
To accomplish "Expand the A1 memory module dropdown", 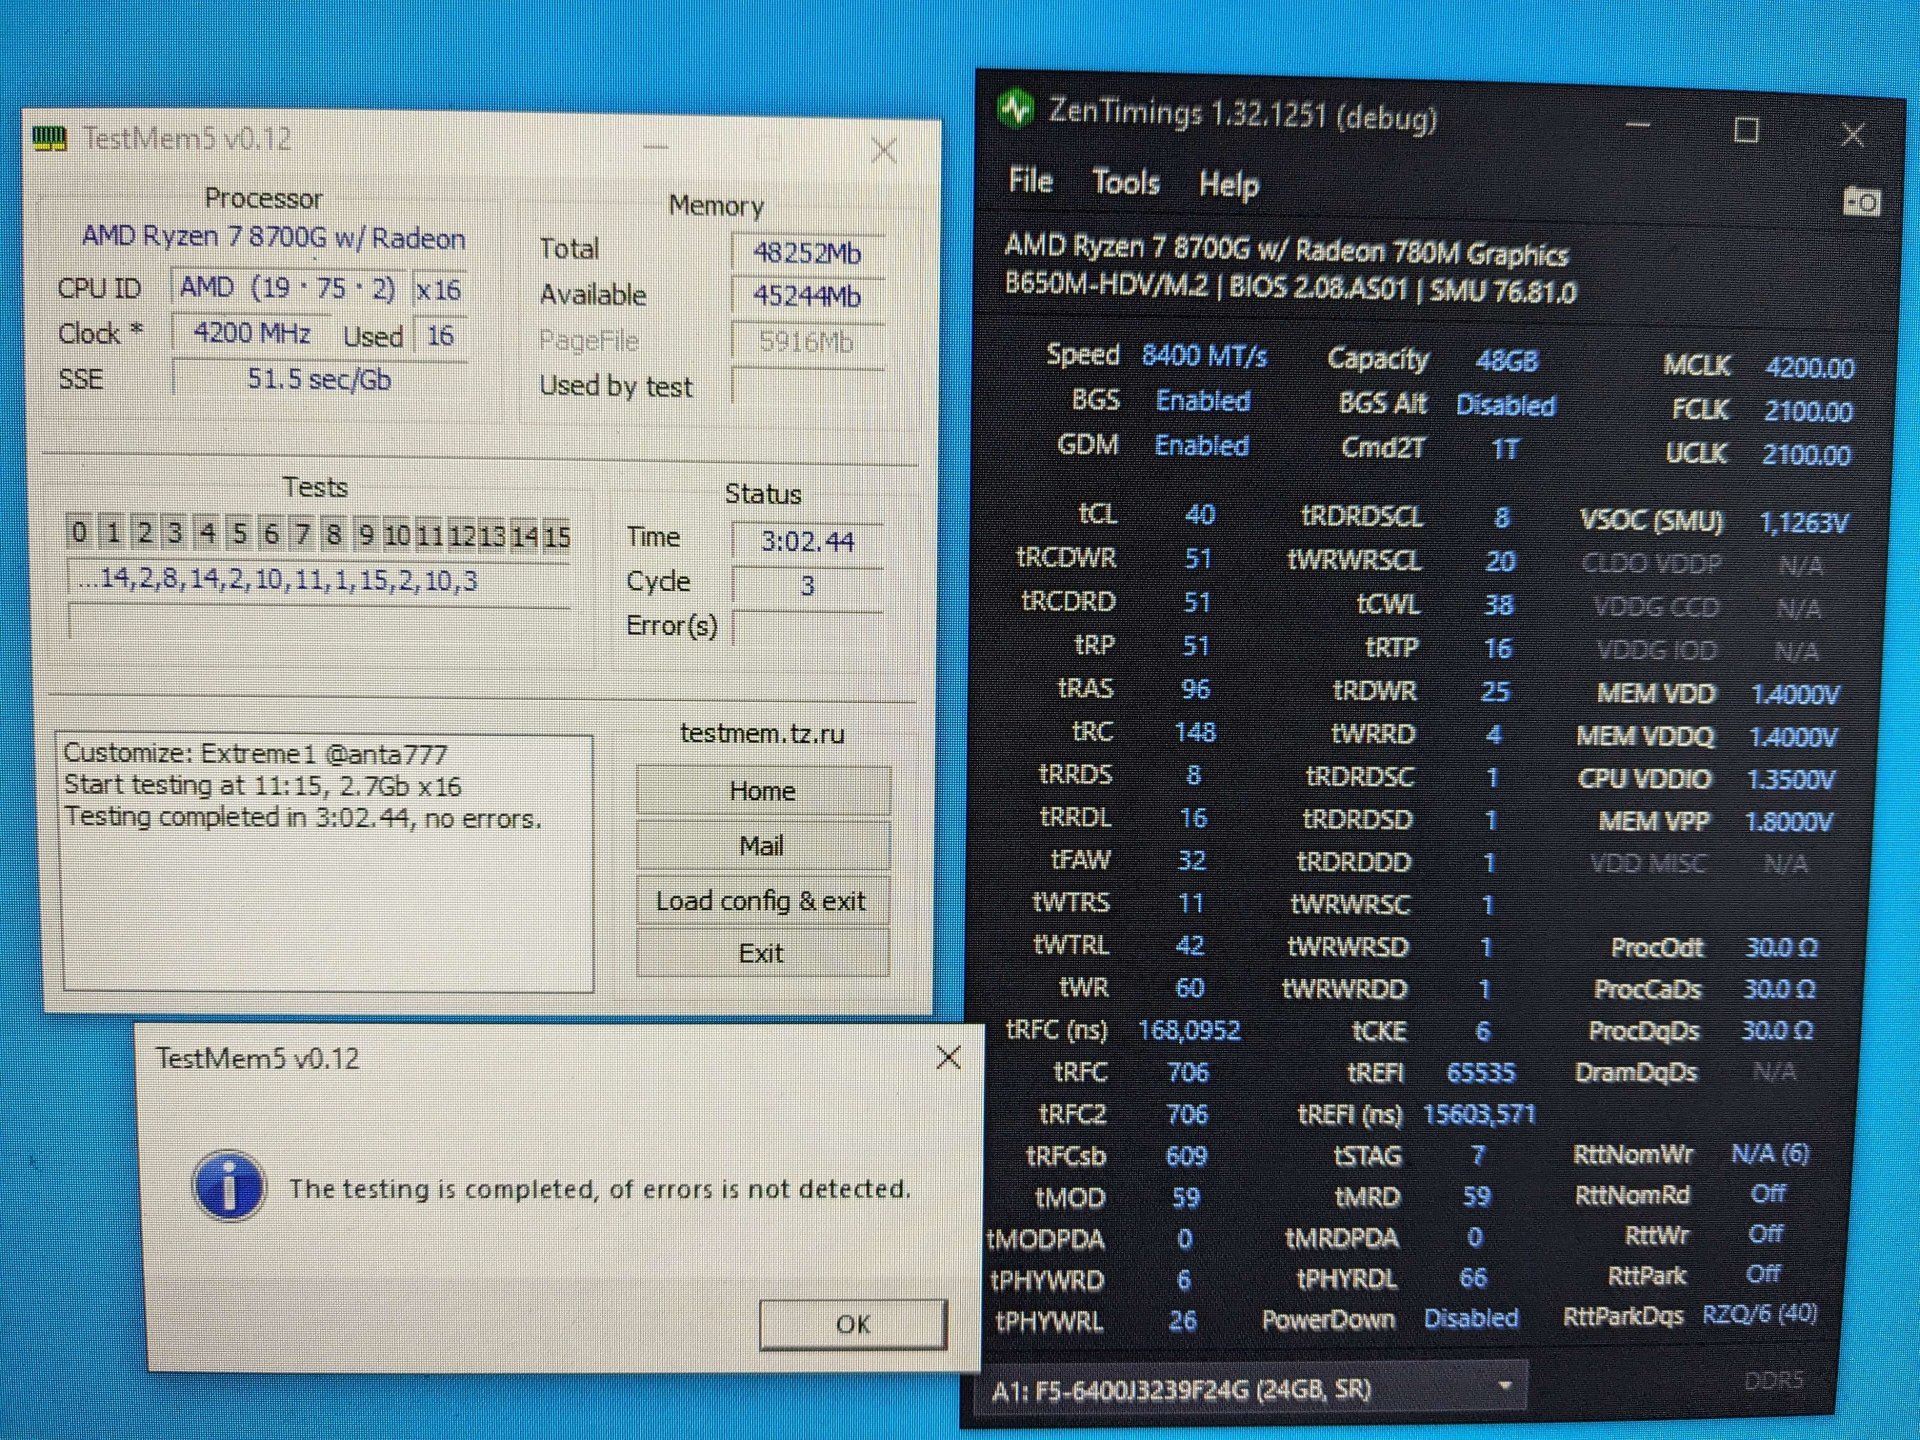I will pyautogui.click(x=1504, y=1386).
